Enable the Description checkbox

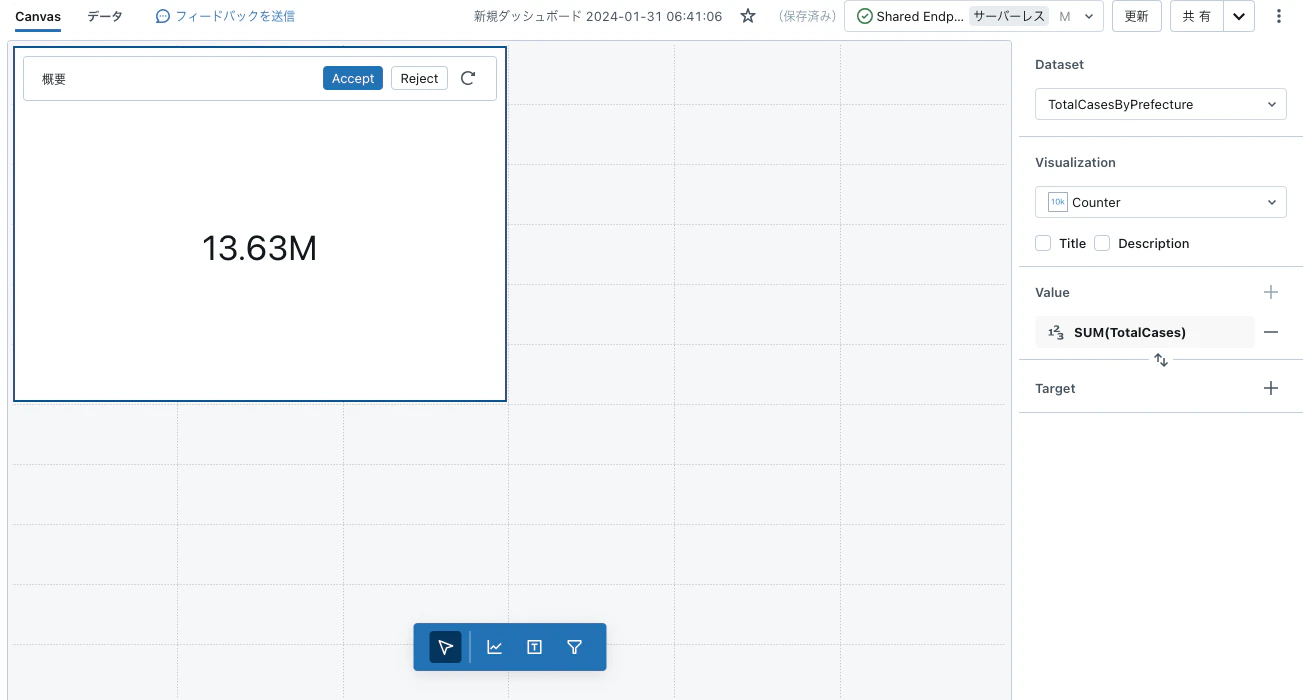[1102, 243]
